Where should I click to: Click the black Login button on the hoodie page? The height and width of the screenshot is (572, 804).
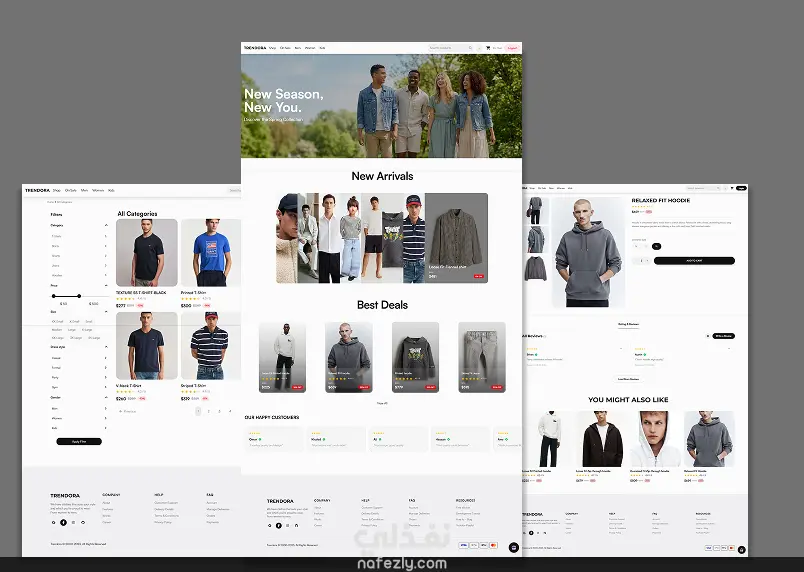pos(741,188)
